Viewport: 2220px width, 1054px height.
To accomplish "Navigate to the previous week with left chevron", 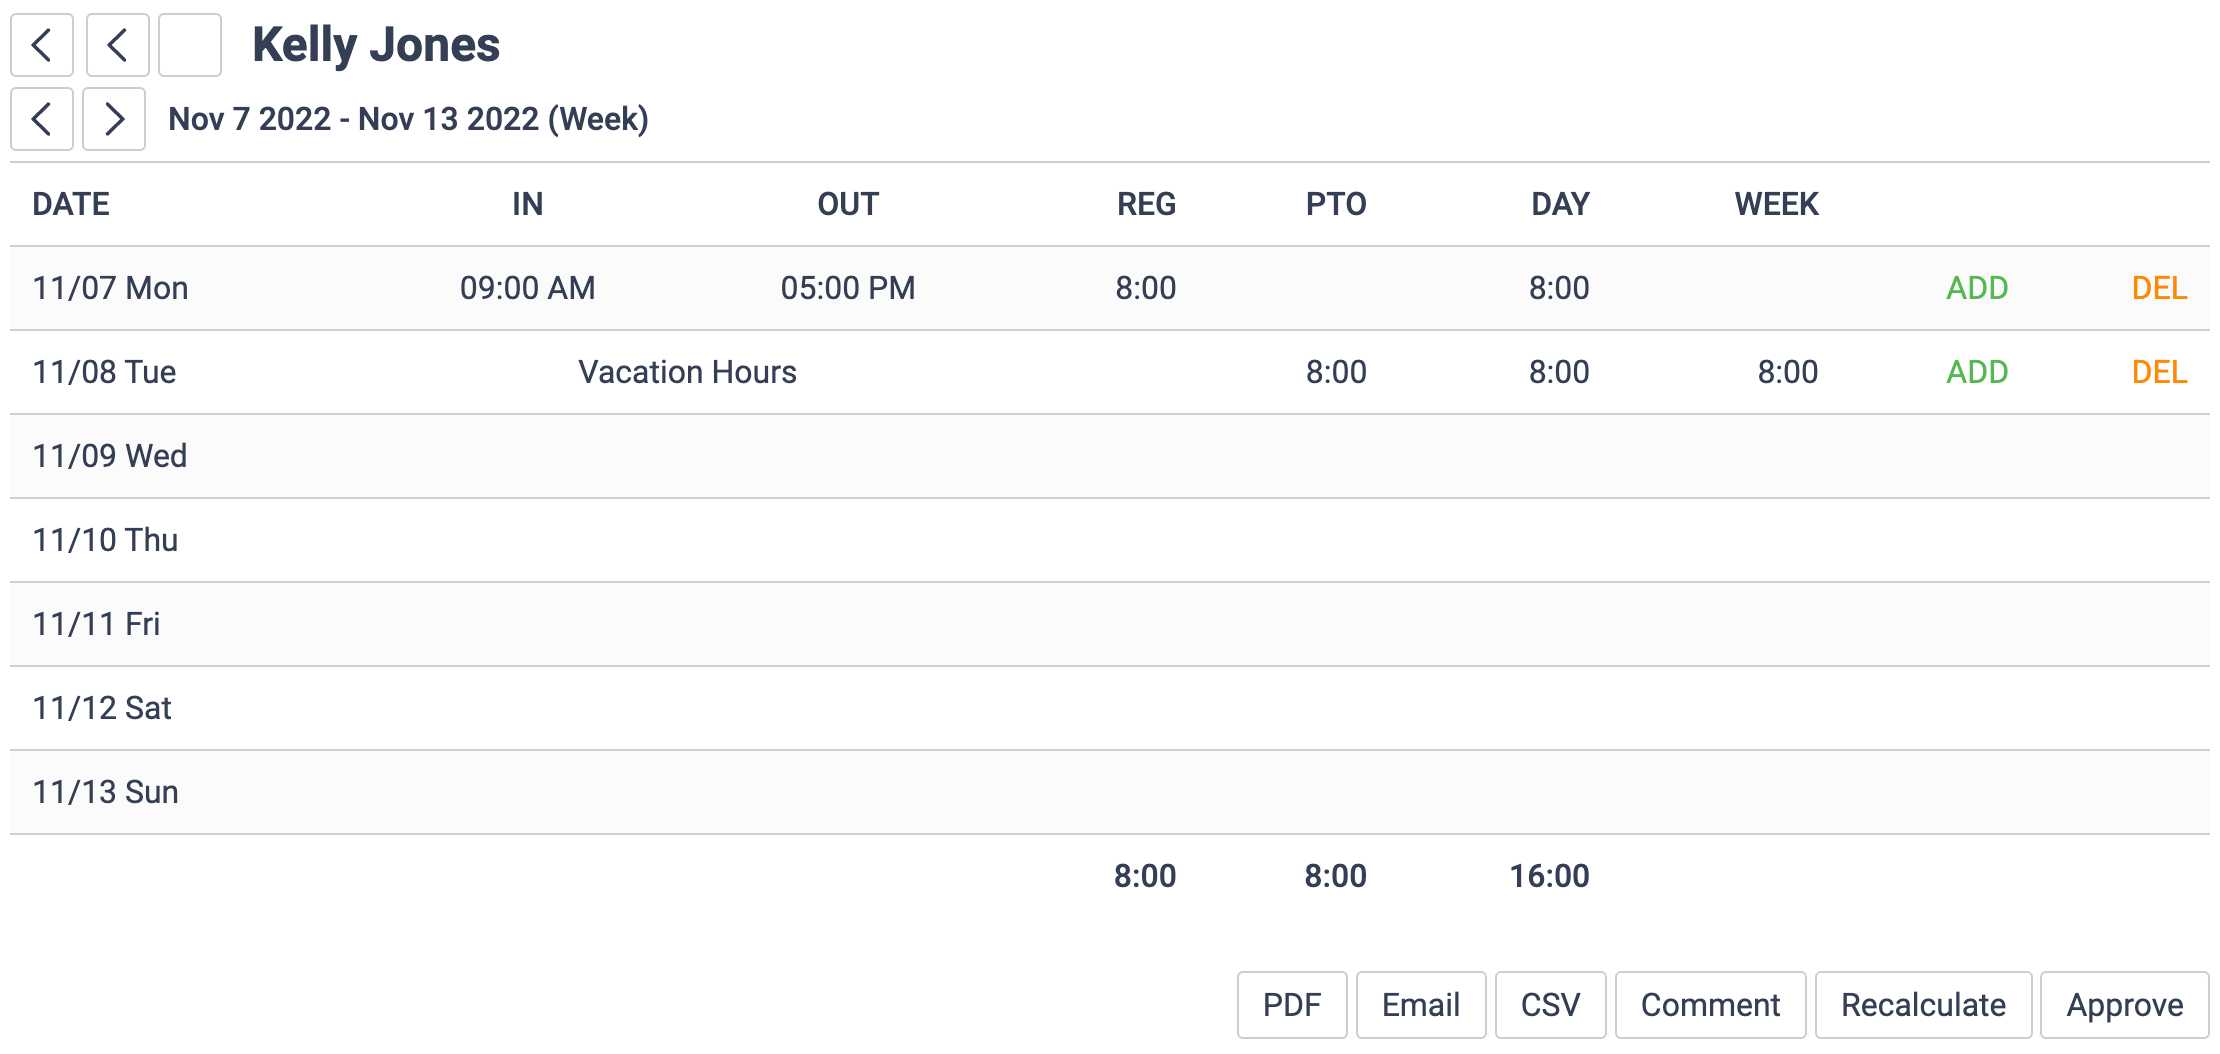I will point(41,119).
